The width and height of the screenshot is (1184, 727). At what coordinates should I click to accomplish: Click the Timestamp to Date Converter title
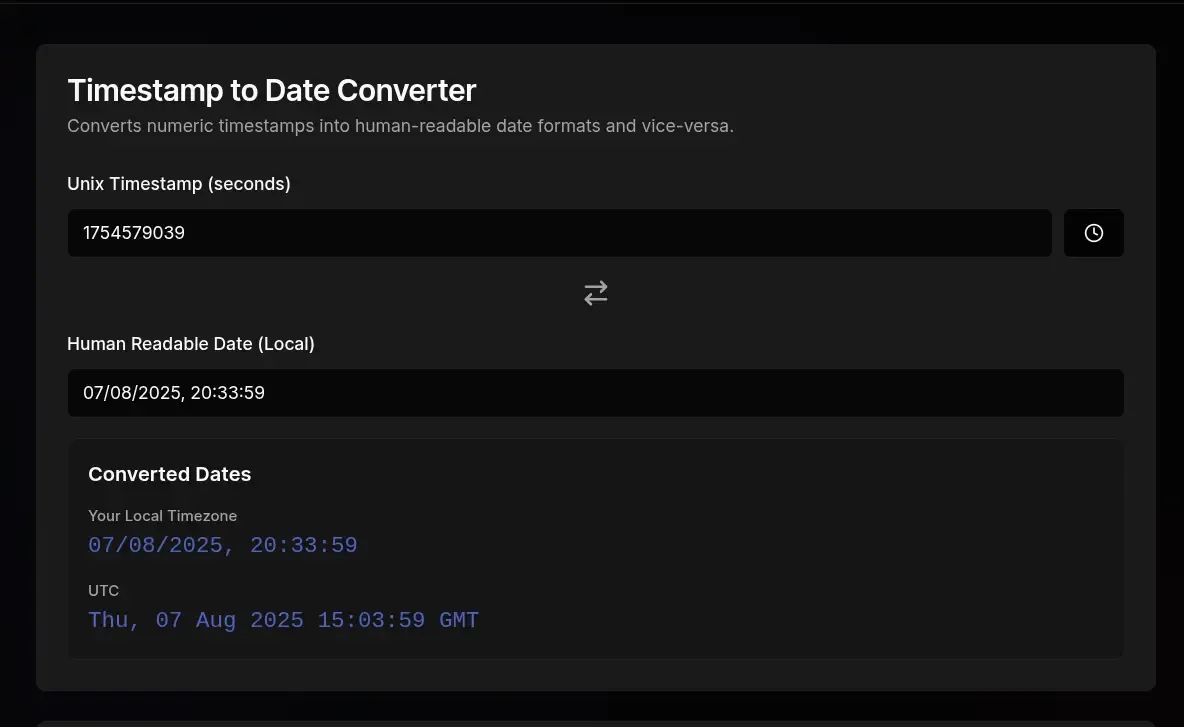(271, 90)
